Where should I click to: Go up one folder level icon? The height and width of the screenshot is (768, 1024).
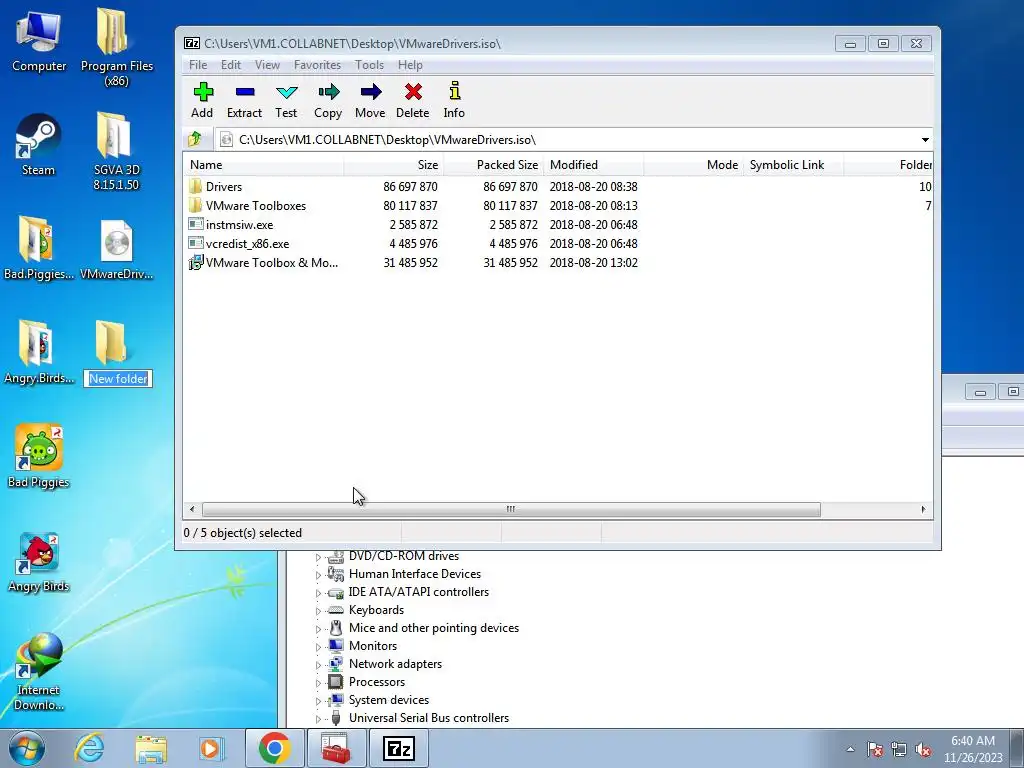(195, 139)
